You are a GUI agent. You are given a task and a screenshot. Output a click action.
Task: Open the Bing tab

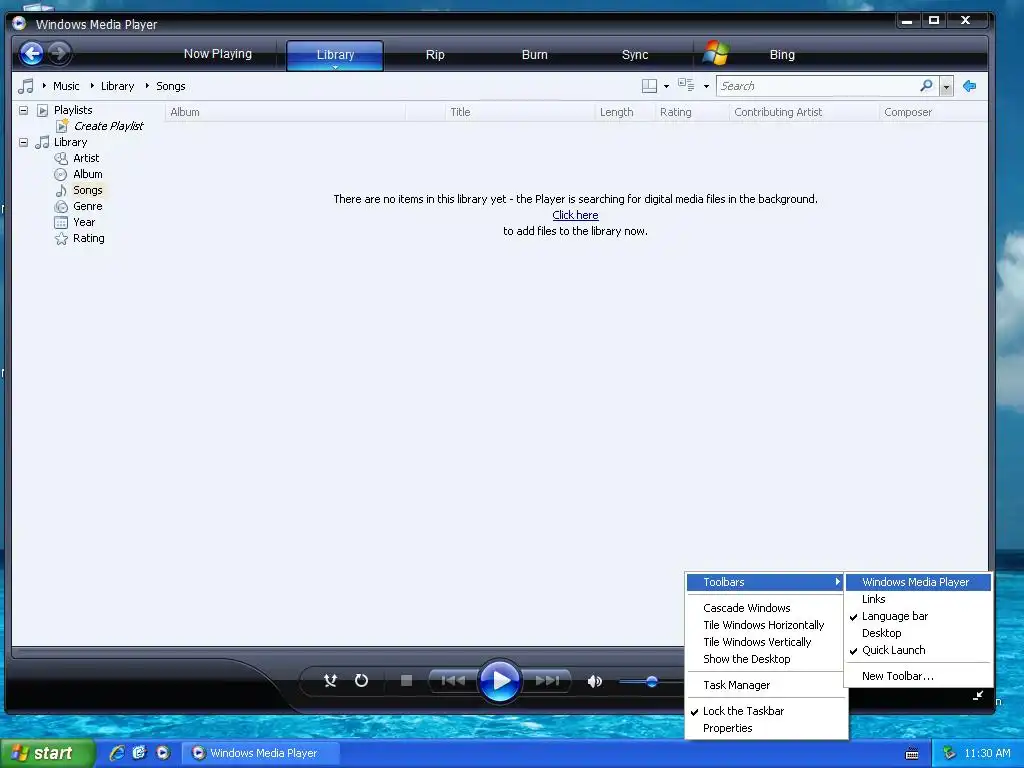(782, 55)
